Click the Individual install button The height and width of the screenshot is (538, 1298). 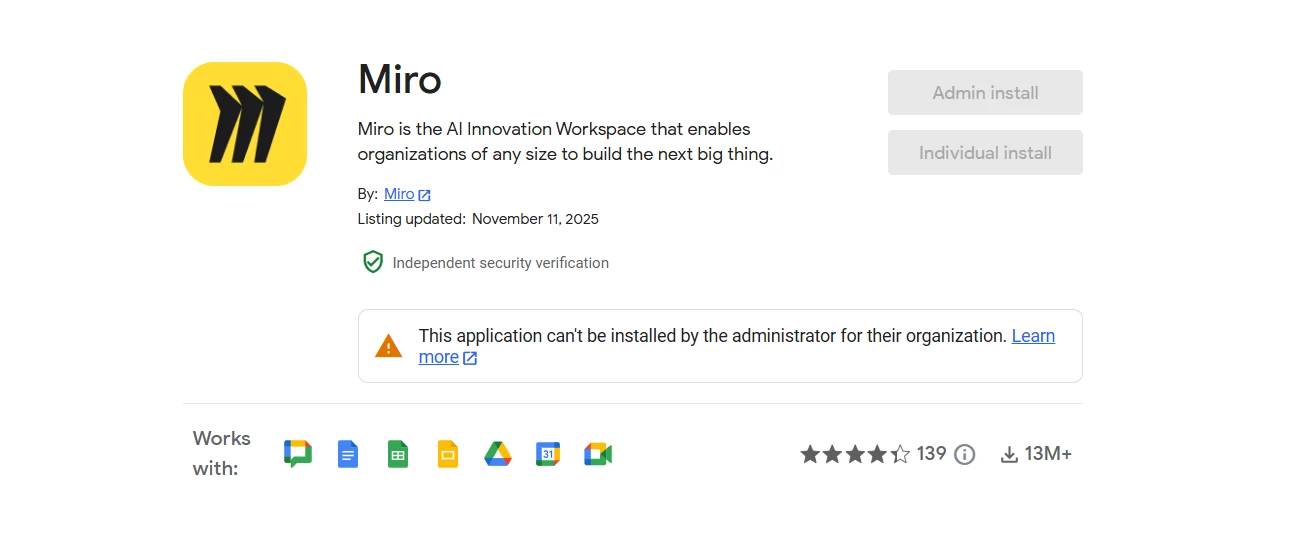985,153
